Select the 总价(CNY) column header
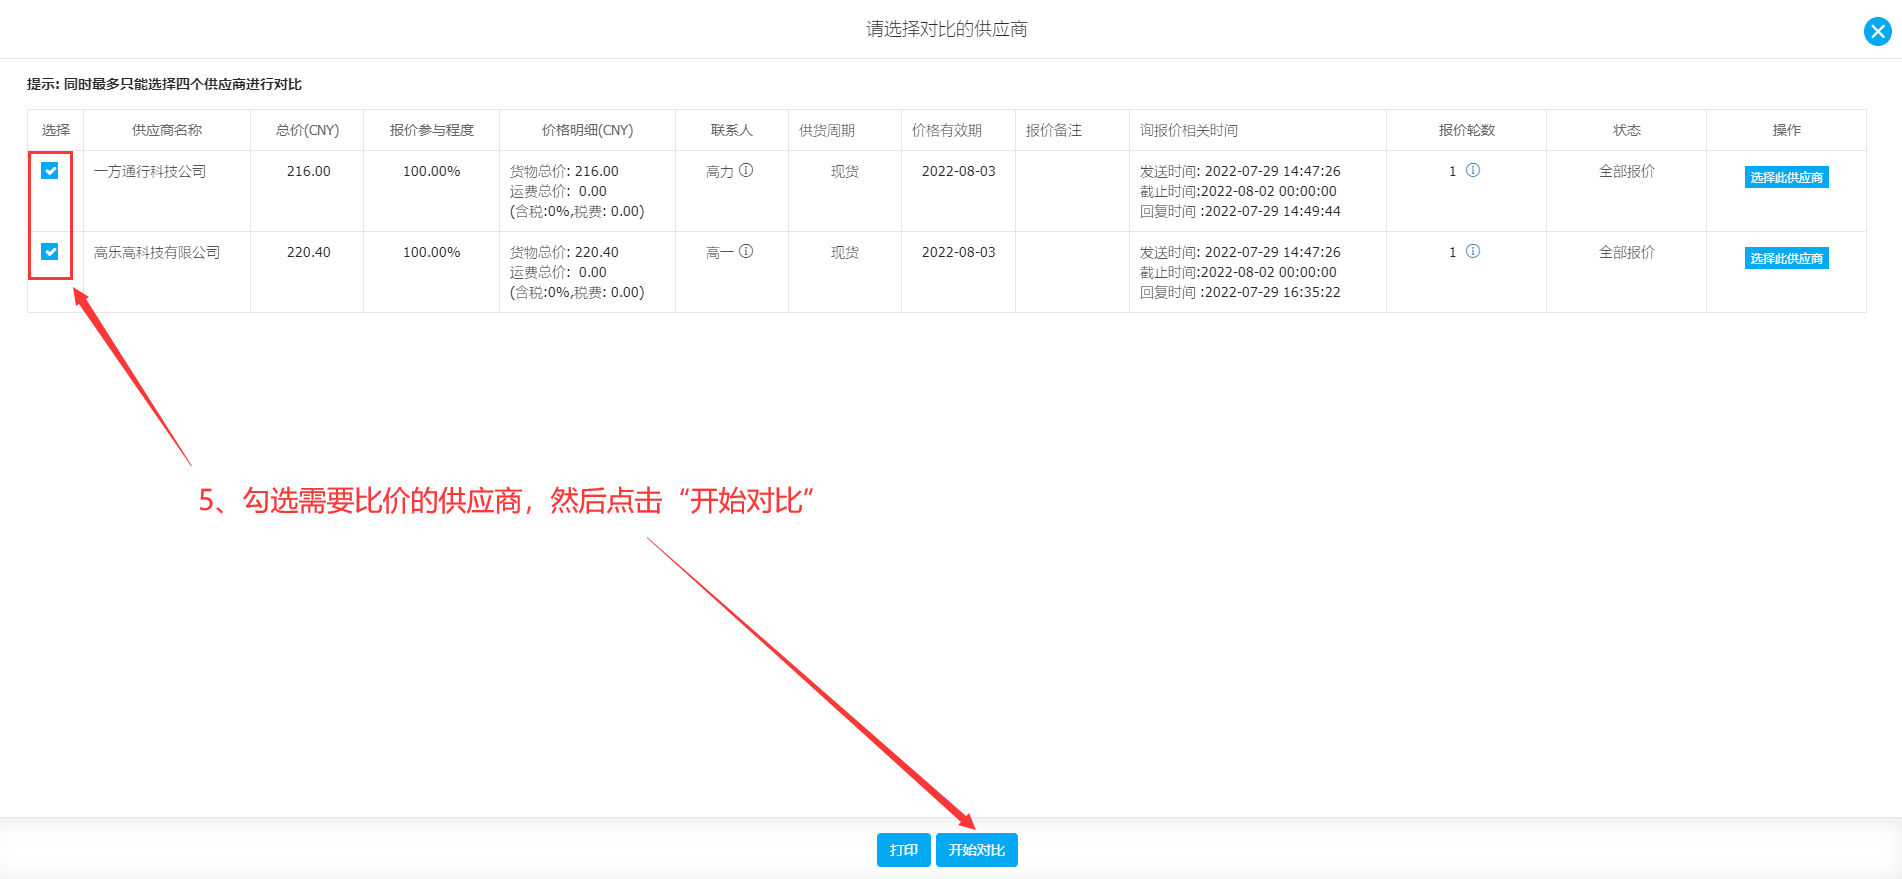 coord(308,130)
